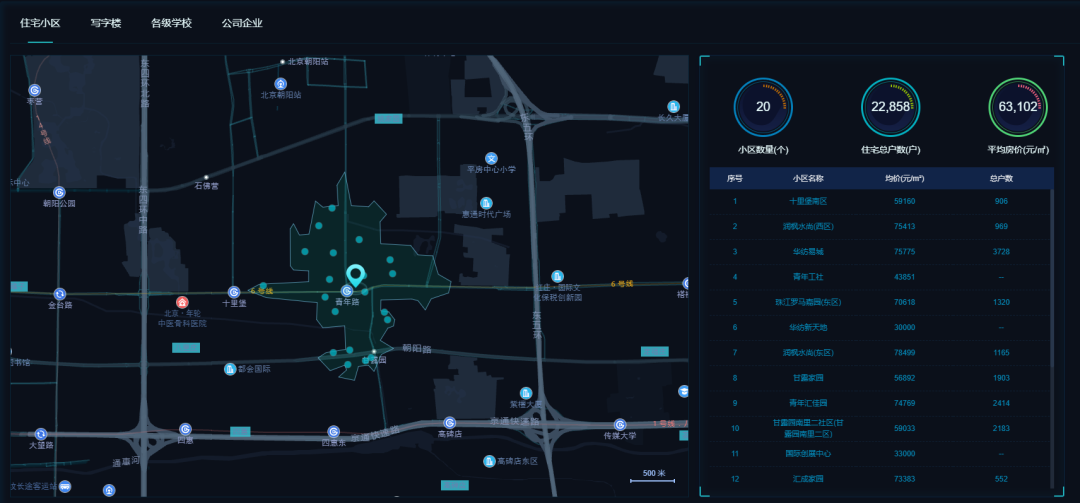
Task: Click the 十里堡 subway station icon
Action: point(234,292)
